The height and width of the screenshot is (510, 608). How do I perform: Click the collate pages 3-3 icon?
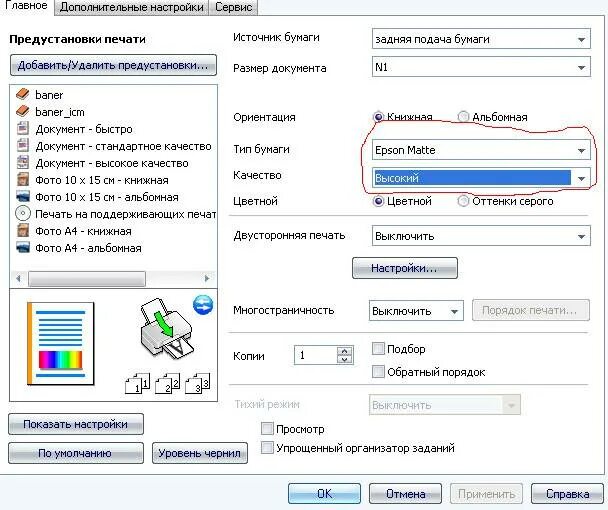click(x=198, y=383)
